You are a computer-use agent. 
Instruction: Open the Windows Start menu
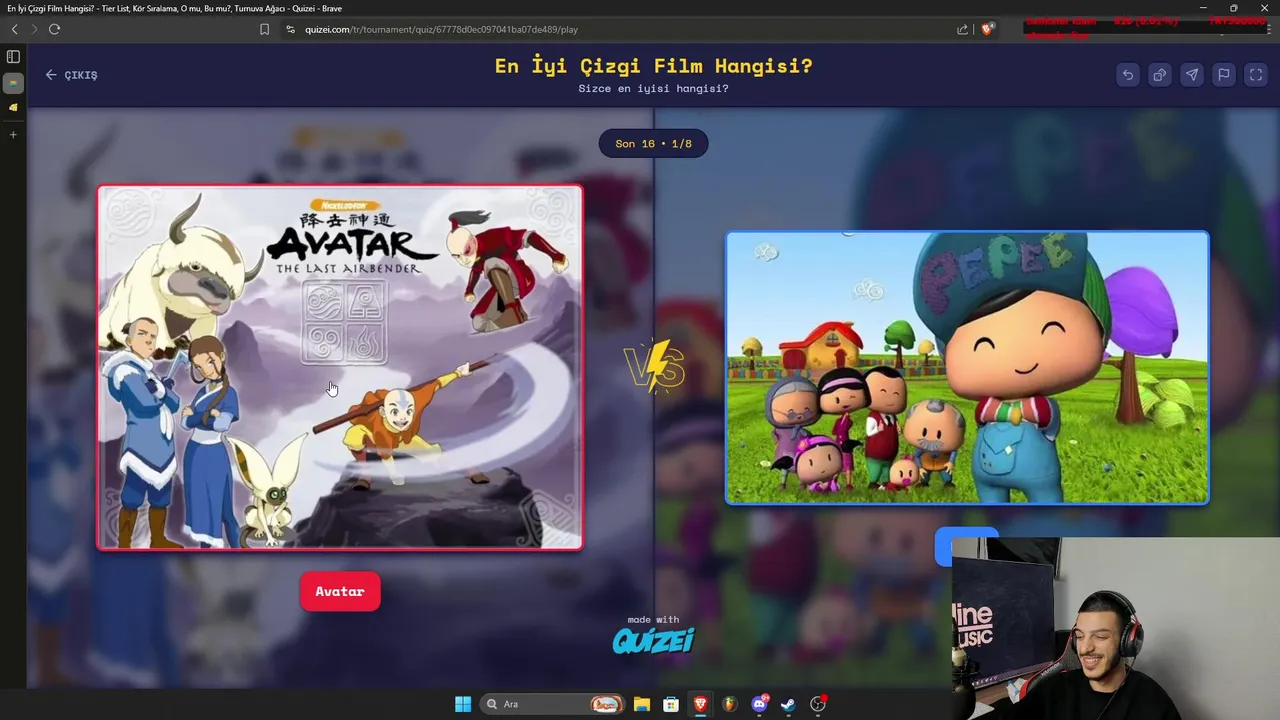463,704
